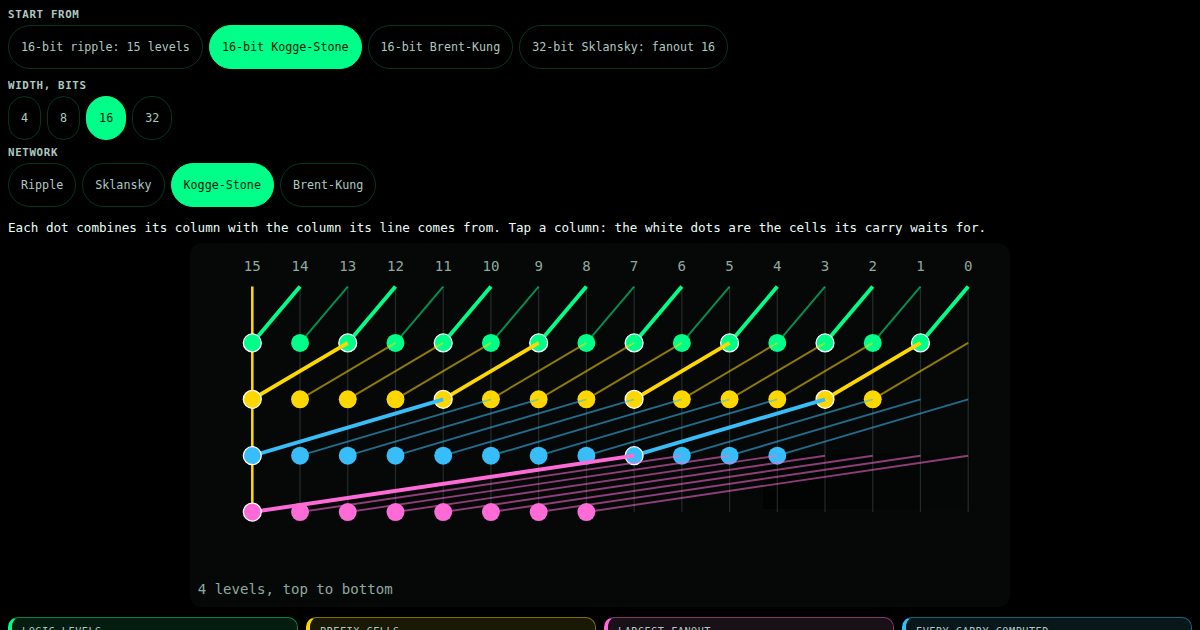Load the 32-bit Sklansky: fanout 16 preset

tap(623, 47)
